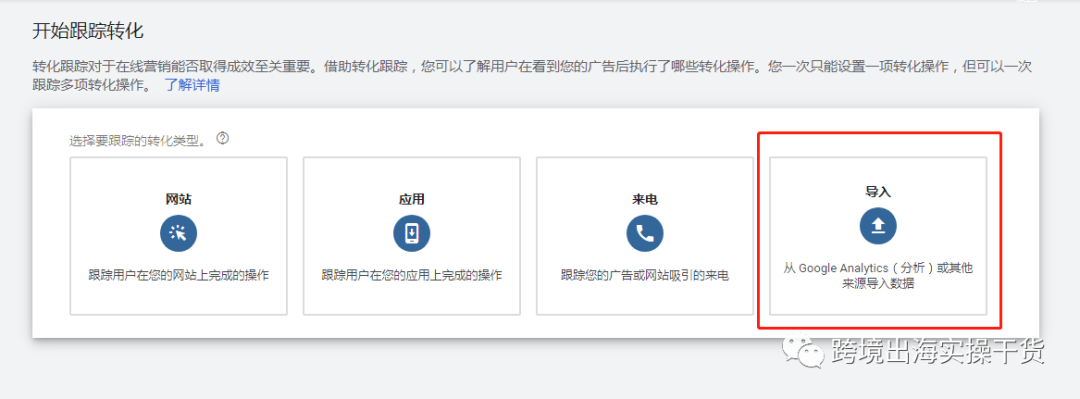Click the website cursor-click icon
The image size is (1080, 399).
[178, 234]
